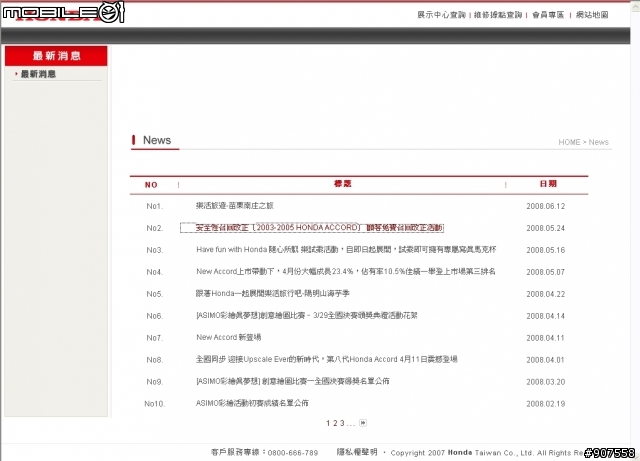
Task: Open the 展示中心查詢 link in top navigation
Action: click(441, 15)
